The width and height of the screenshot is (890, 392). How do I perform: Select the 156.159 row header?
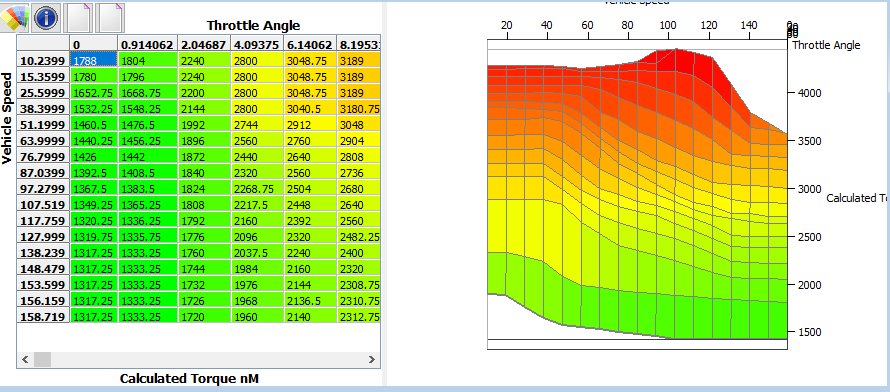tap(43, 300)
